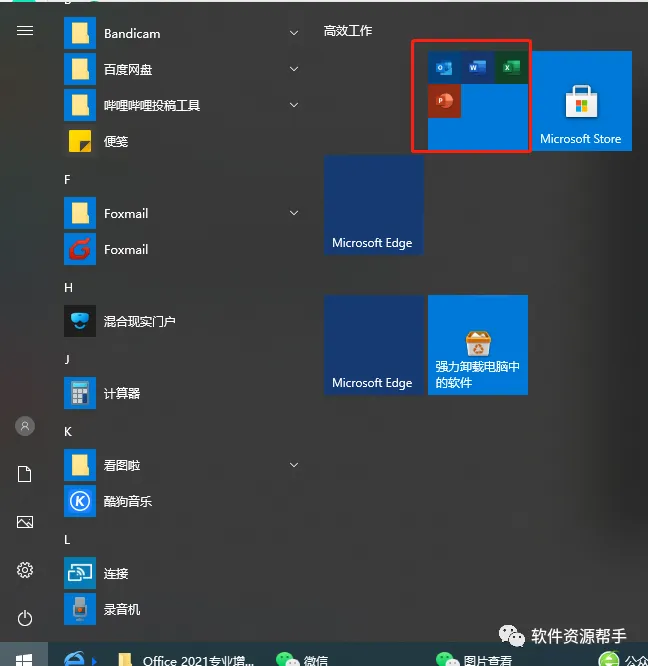
Task: Switch to the 微信 taskbar item
Action: coord(302,659)
